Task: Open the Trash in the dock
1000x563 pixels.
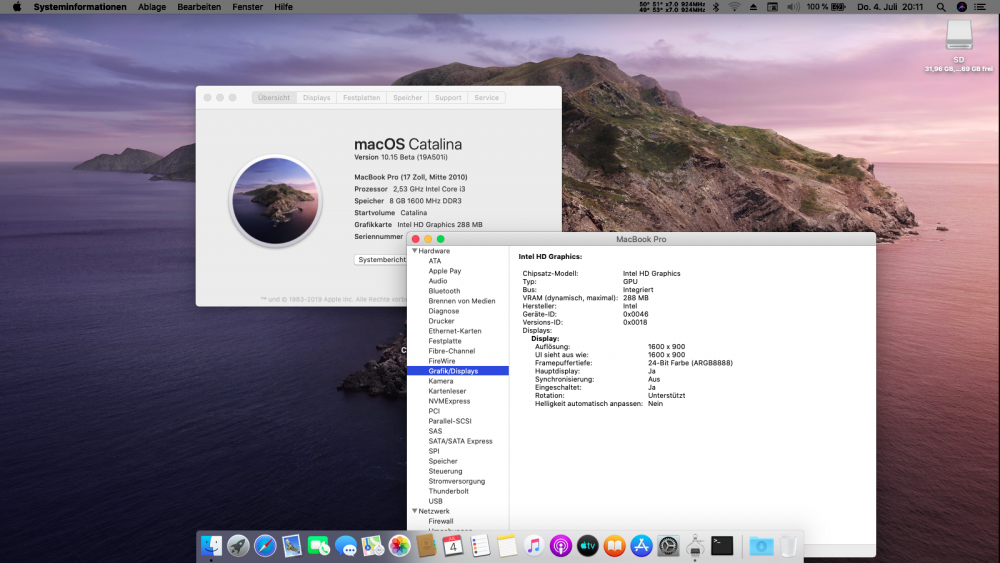Action: click(788, 546)
